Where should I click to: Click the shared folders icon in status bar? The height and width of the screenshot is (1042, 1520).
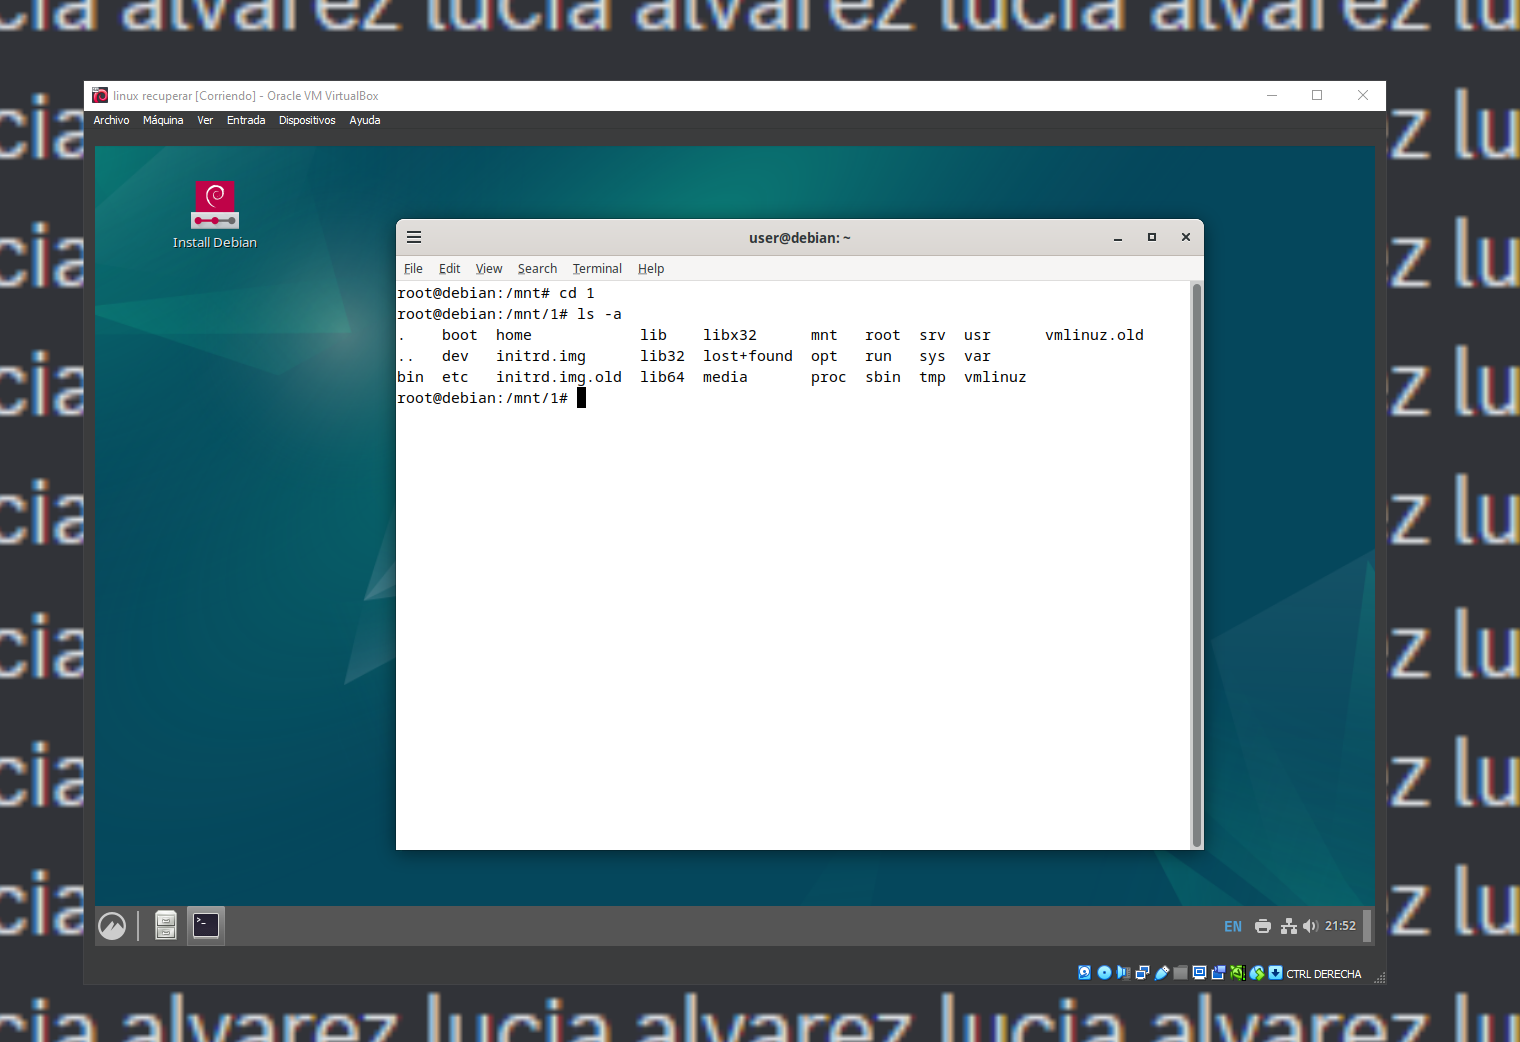point(1180,972)
